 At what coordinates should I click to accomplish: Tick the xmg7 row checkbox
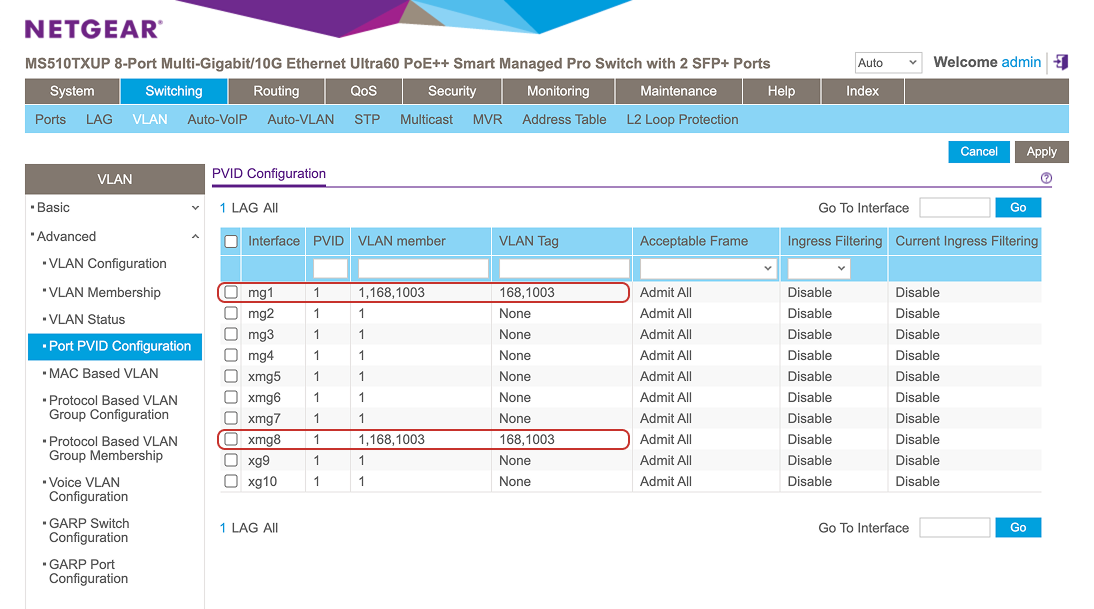pos(231,418)
